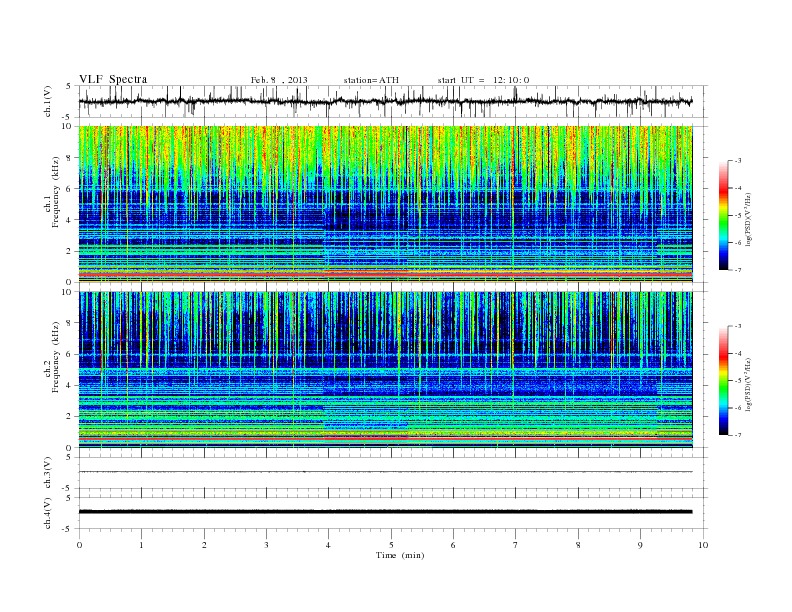Click the thin ch.3 voltage trace
The width and height of the screenshot is (792, 612).
pos(385,472)
